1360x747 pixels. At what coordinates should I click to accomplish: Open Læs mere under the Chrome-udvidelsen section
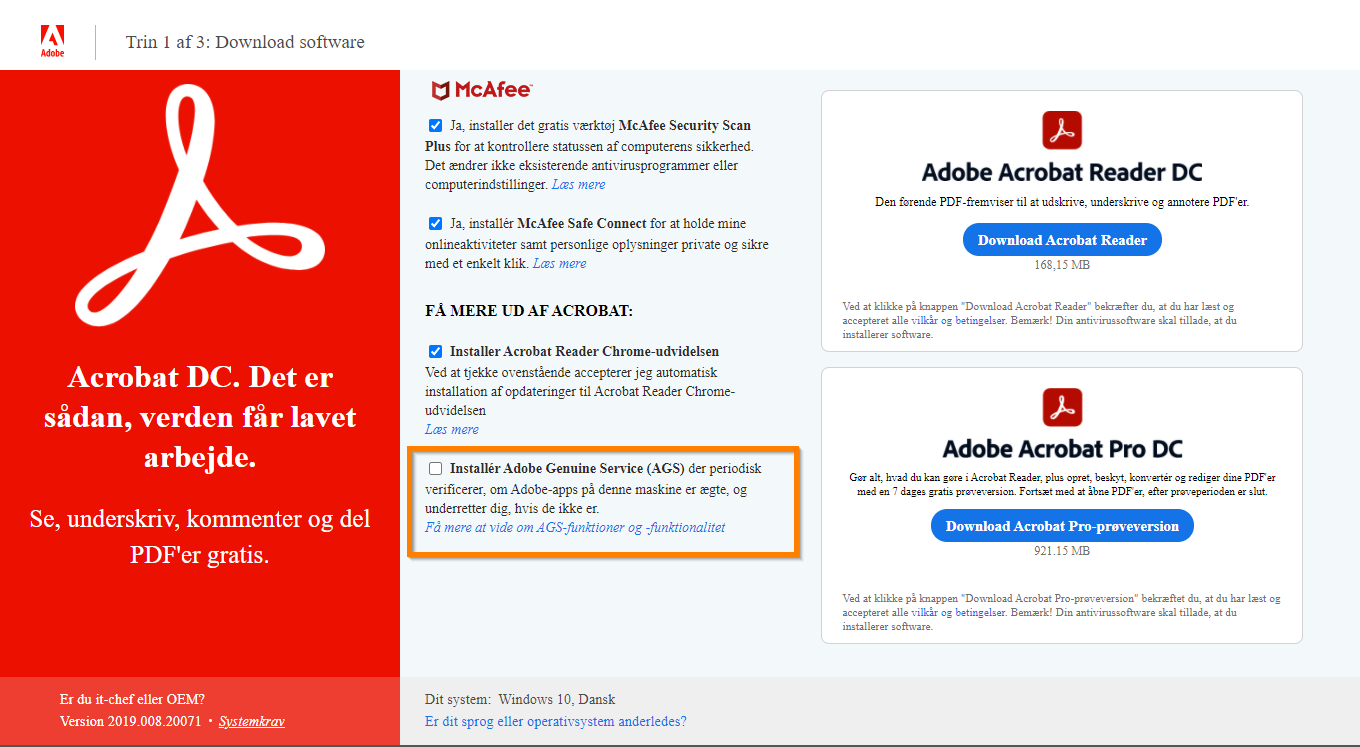[451, 428]
